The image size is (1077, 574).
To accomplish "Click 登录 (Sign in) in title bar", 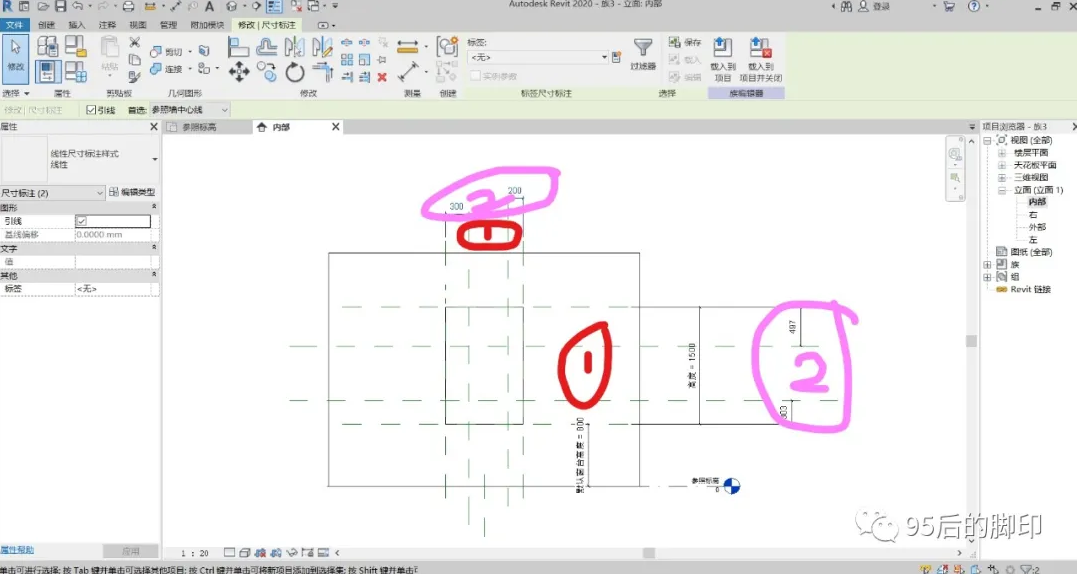I will [x=881, y=6].
